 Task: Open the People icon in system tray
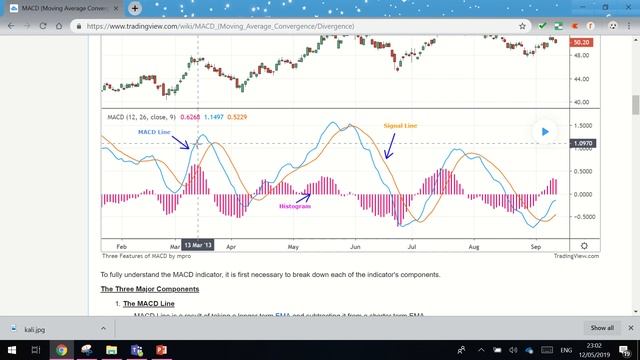click(461, 350)
